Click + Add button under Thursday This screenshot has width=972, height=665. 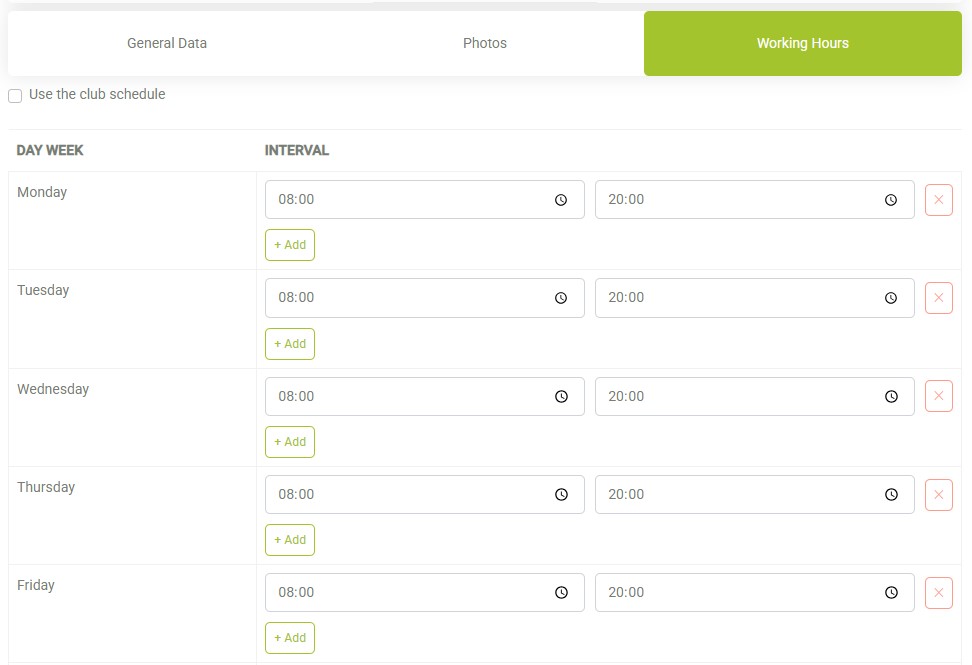coord(290,540)
